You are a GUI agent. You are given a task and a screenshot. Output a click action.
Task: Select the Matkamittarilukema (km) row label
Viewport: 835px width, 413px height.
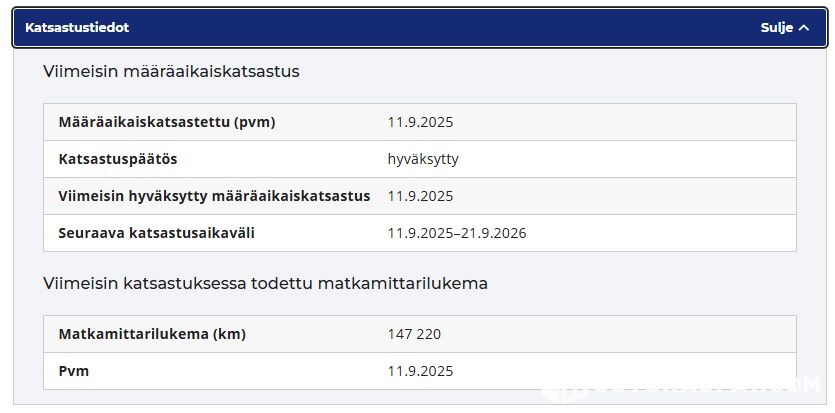tap(152, 334)
